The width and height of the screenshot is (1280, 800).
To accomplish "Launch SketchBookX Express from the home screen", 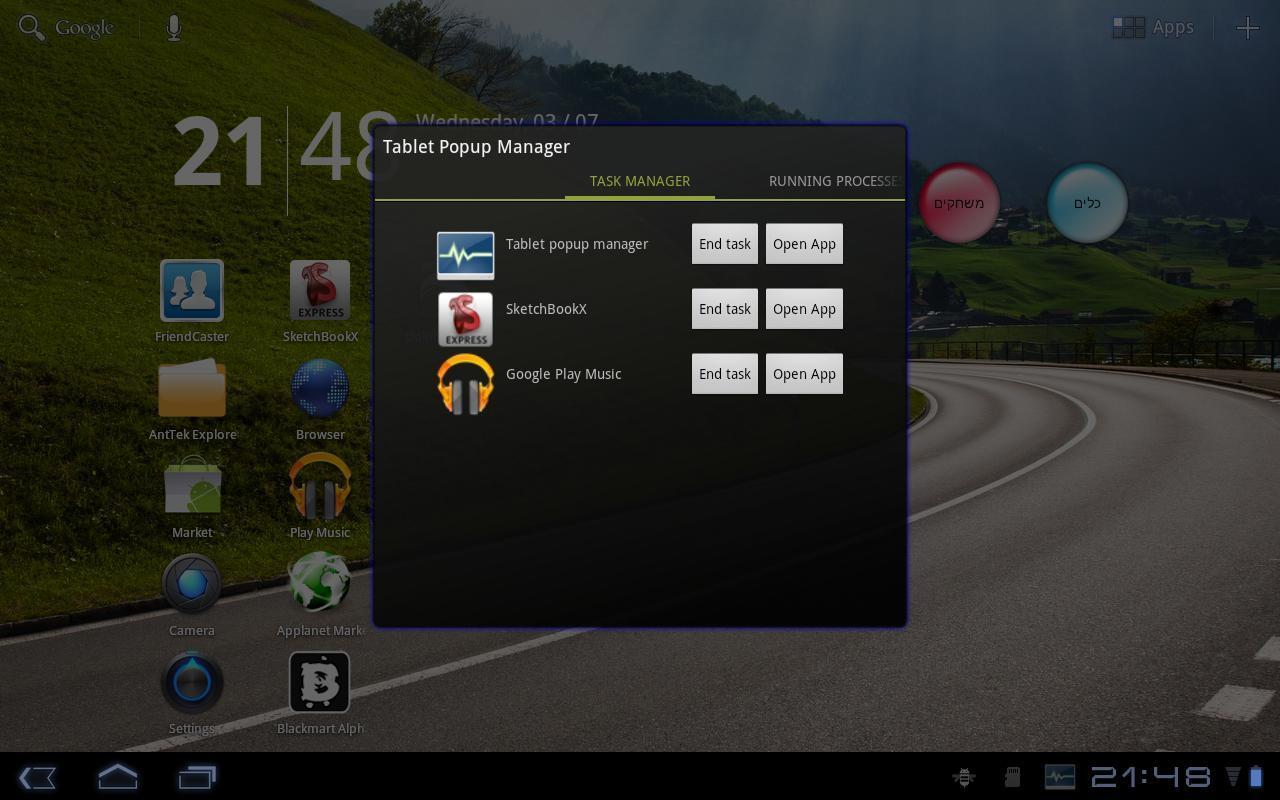I will [320, 290].
